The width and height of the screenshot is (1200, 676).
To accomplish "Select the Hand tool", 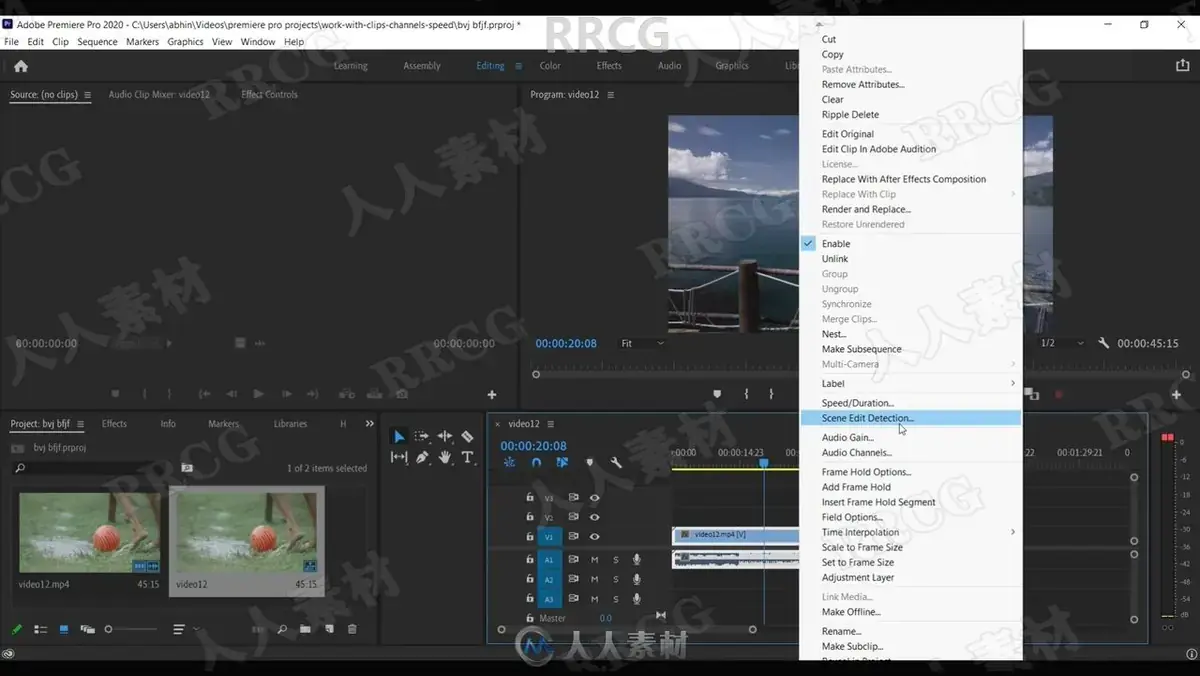I will (445, 458).
